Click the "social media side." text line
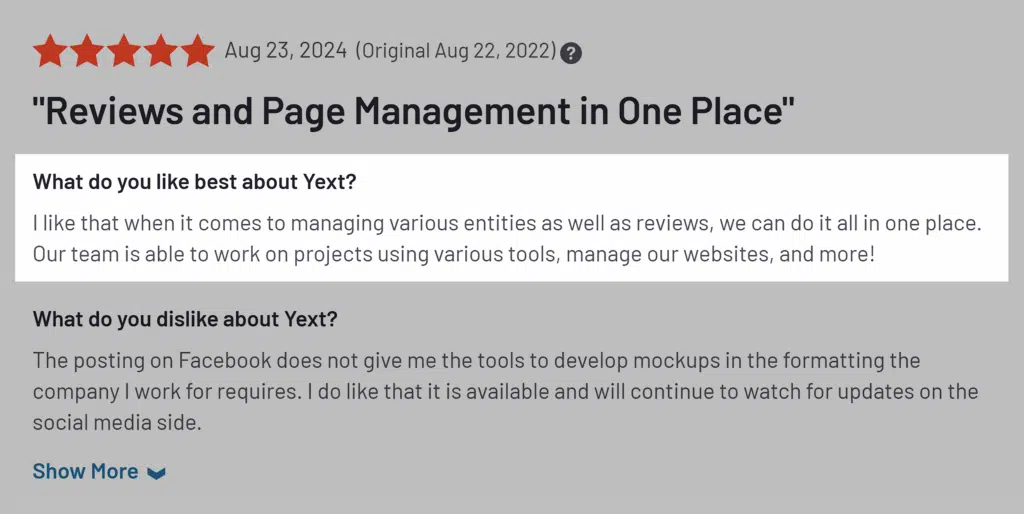Image resolution: width=1024 pixels, height=514 pixels. 117,422
